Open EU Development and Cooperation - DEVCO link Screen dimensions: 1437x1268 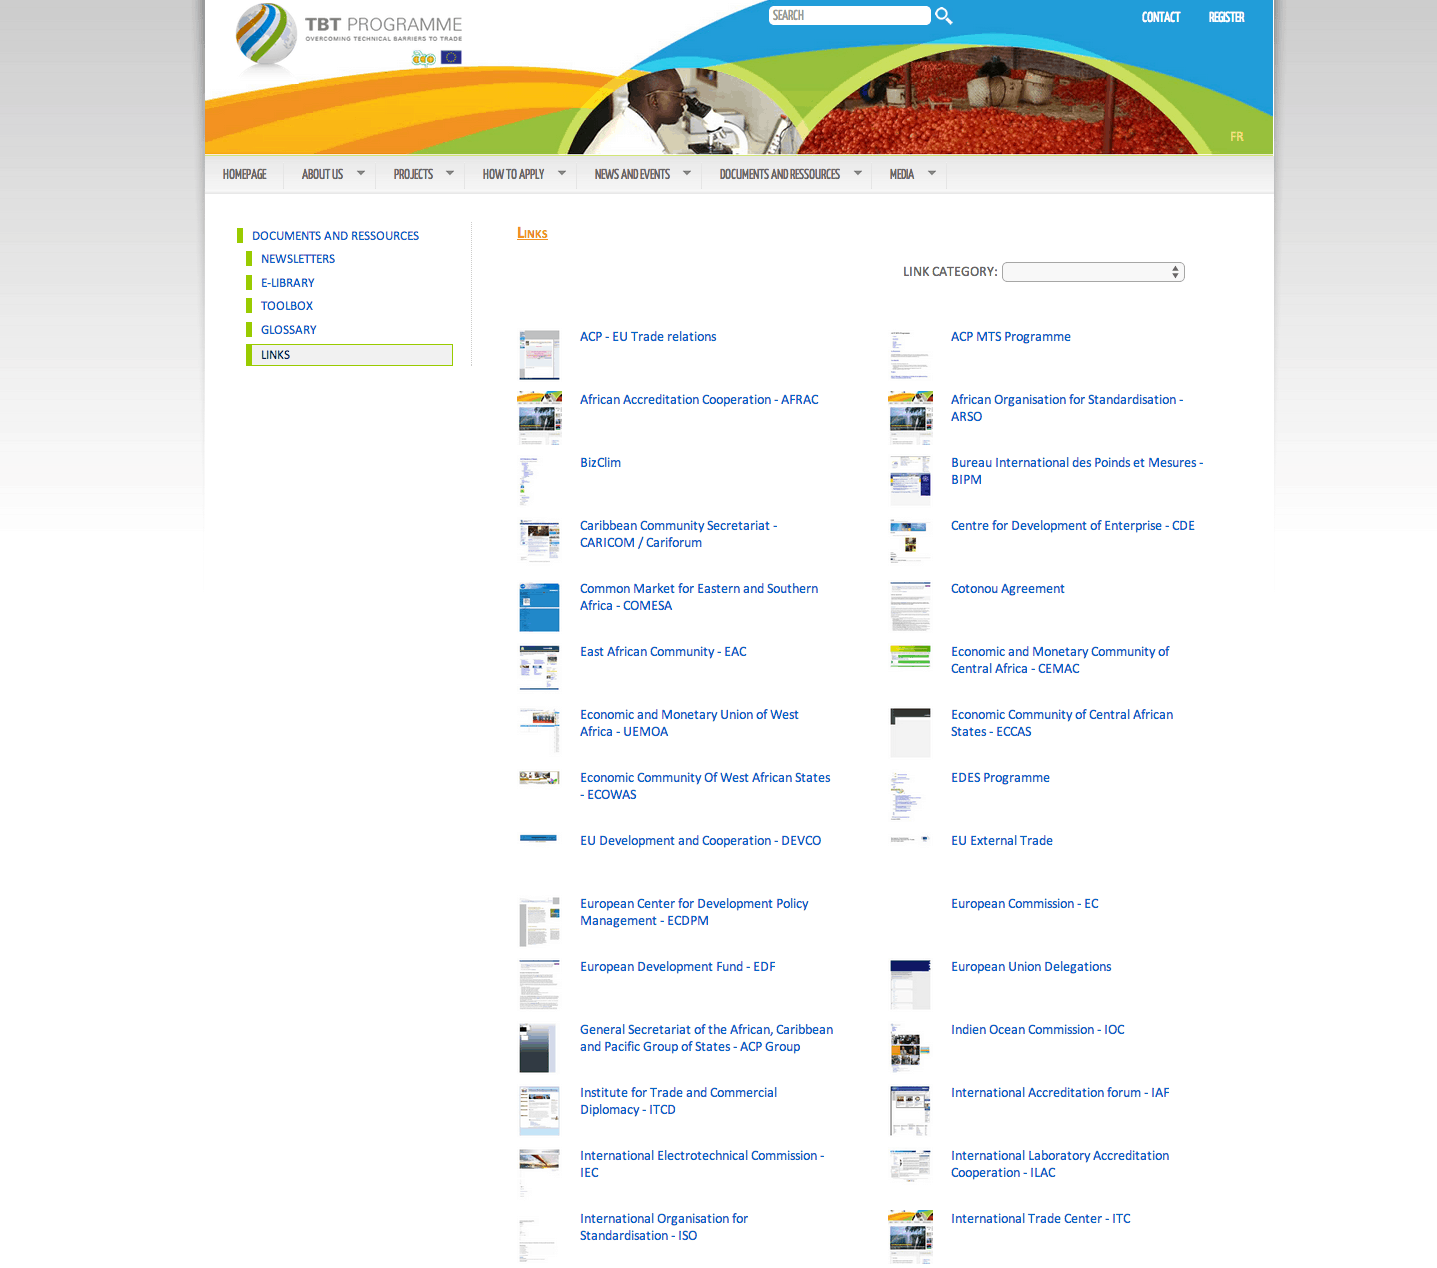(700, 841)
